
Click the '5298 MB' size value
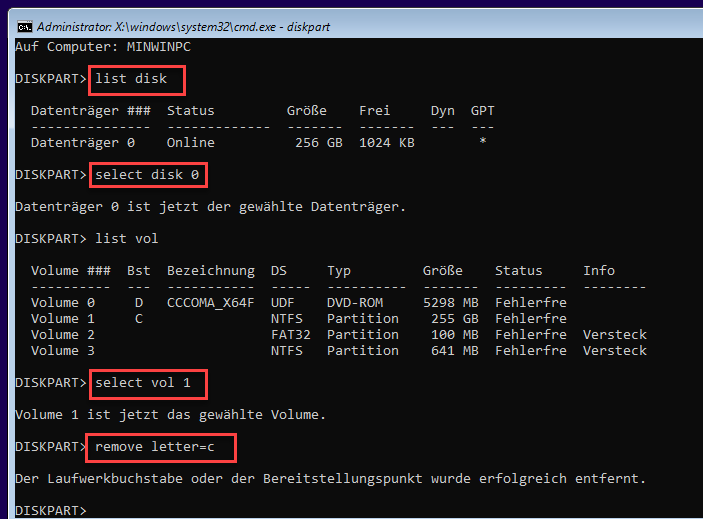point(451,303)
